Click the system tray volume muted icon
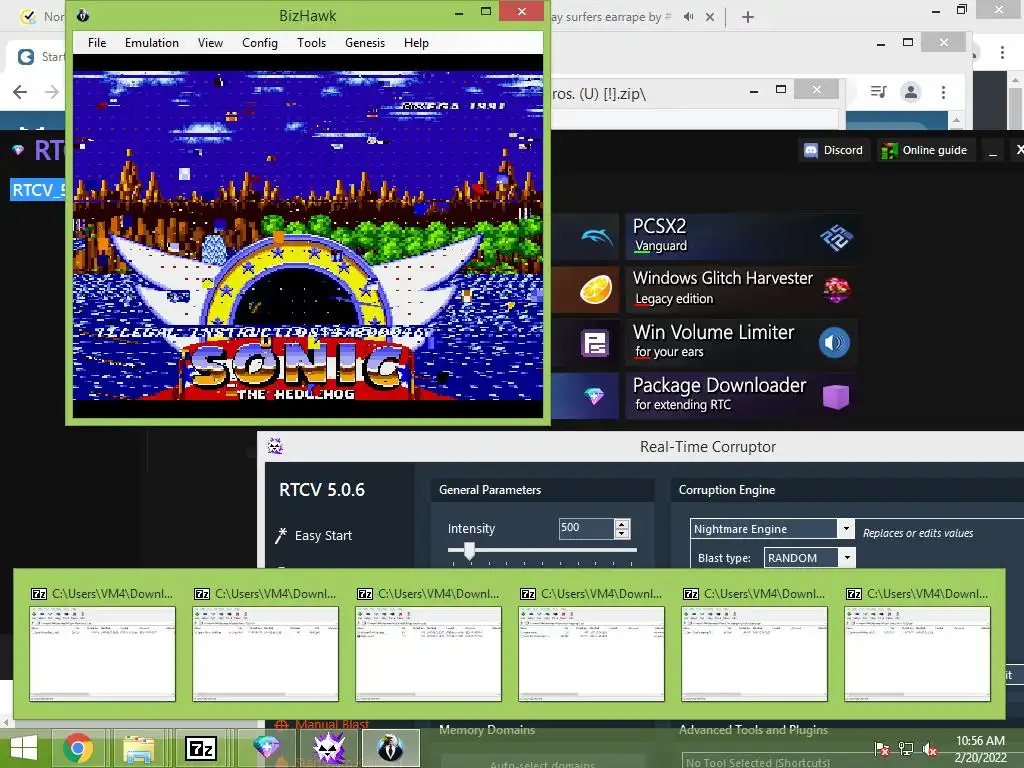This screenshot has width=1024, height=768. click(x=930, y=749)
